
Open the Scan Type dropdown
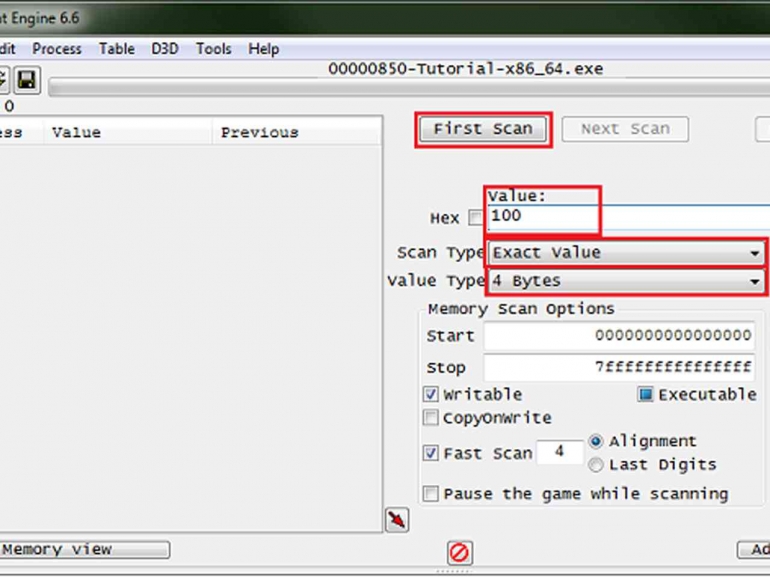pyautogui.click(x=626, y=253)
